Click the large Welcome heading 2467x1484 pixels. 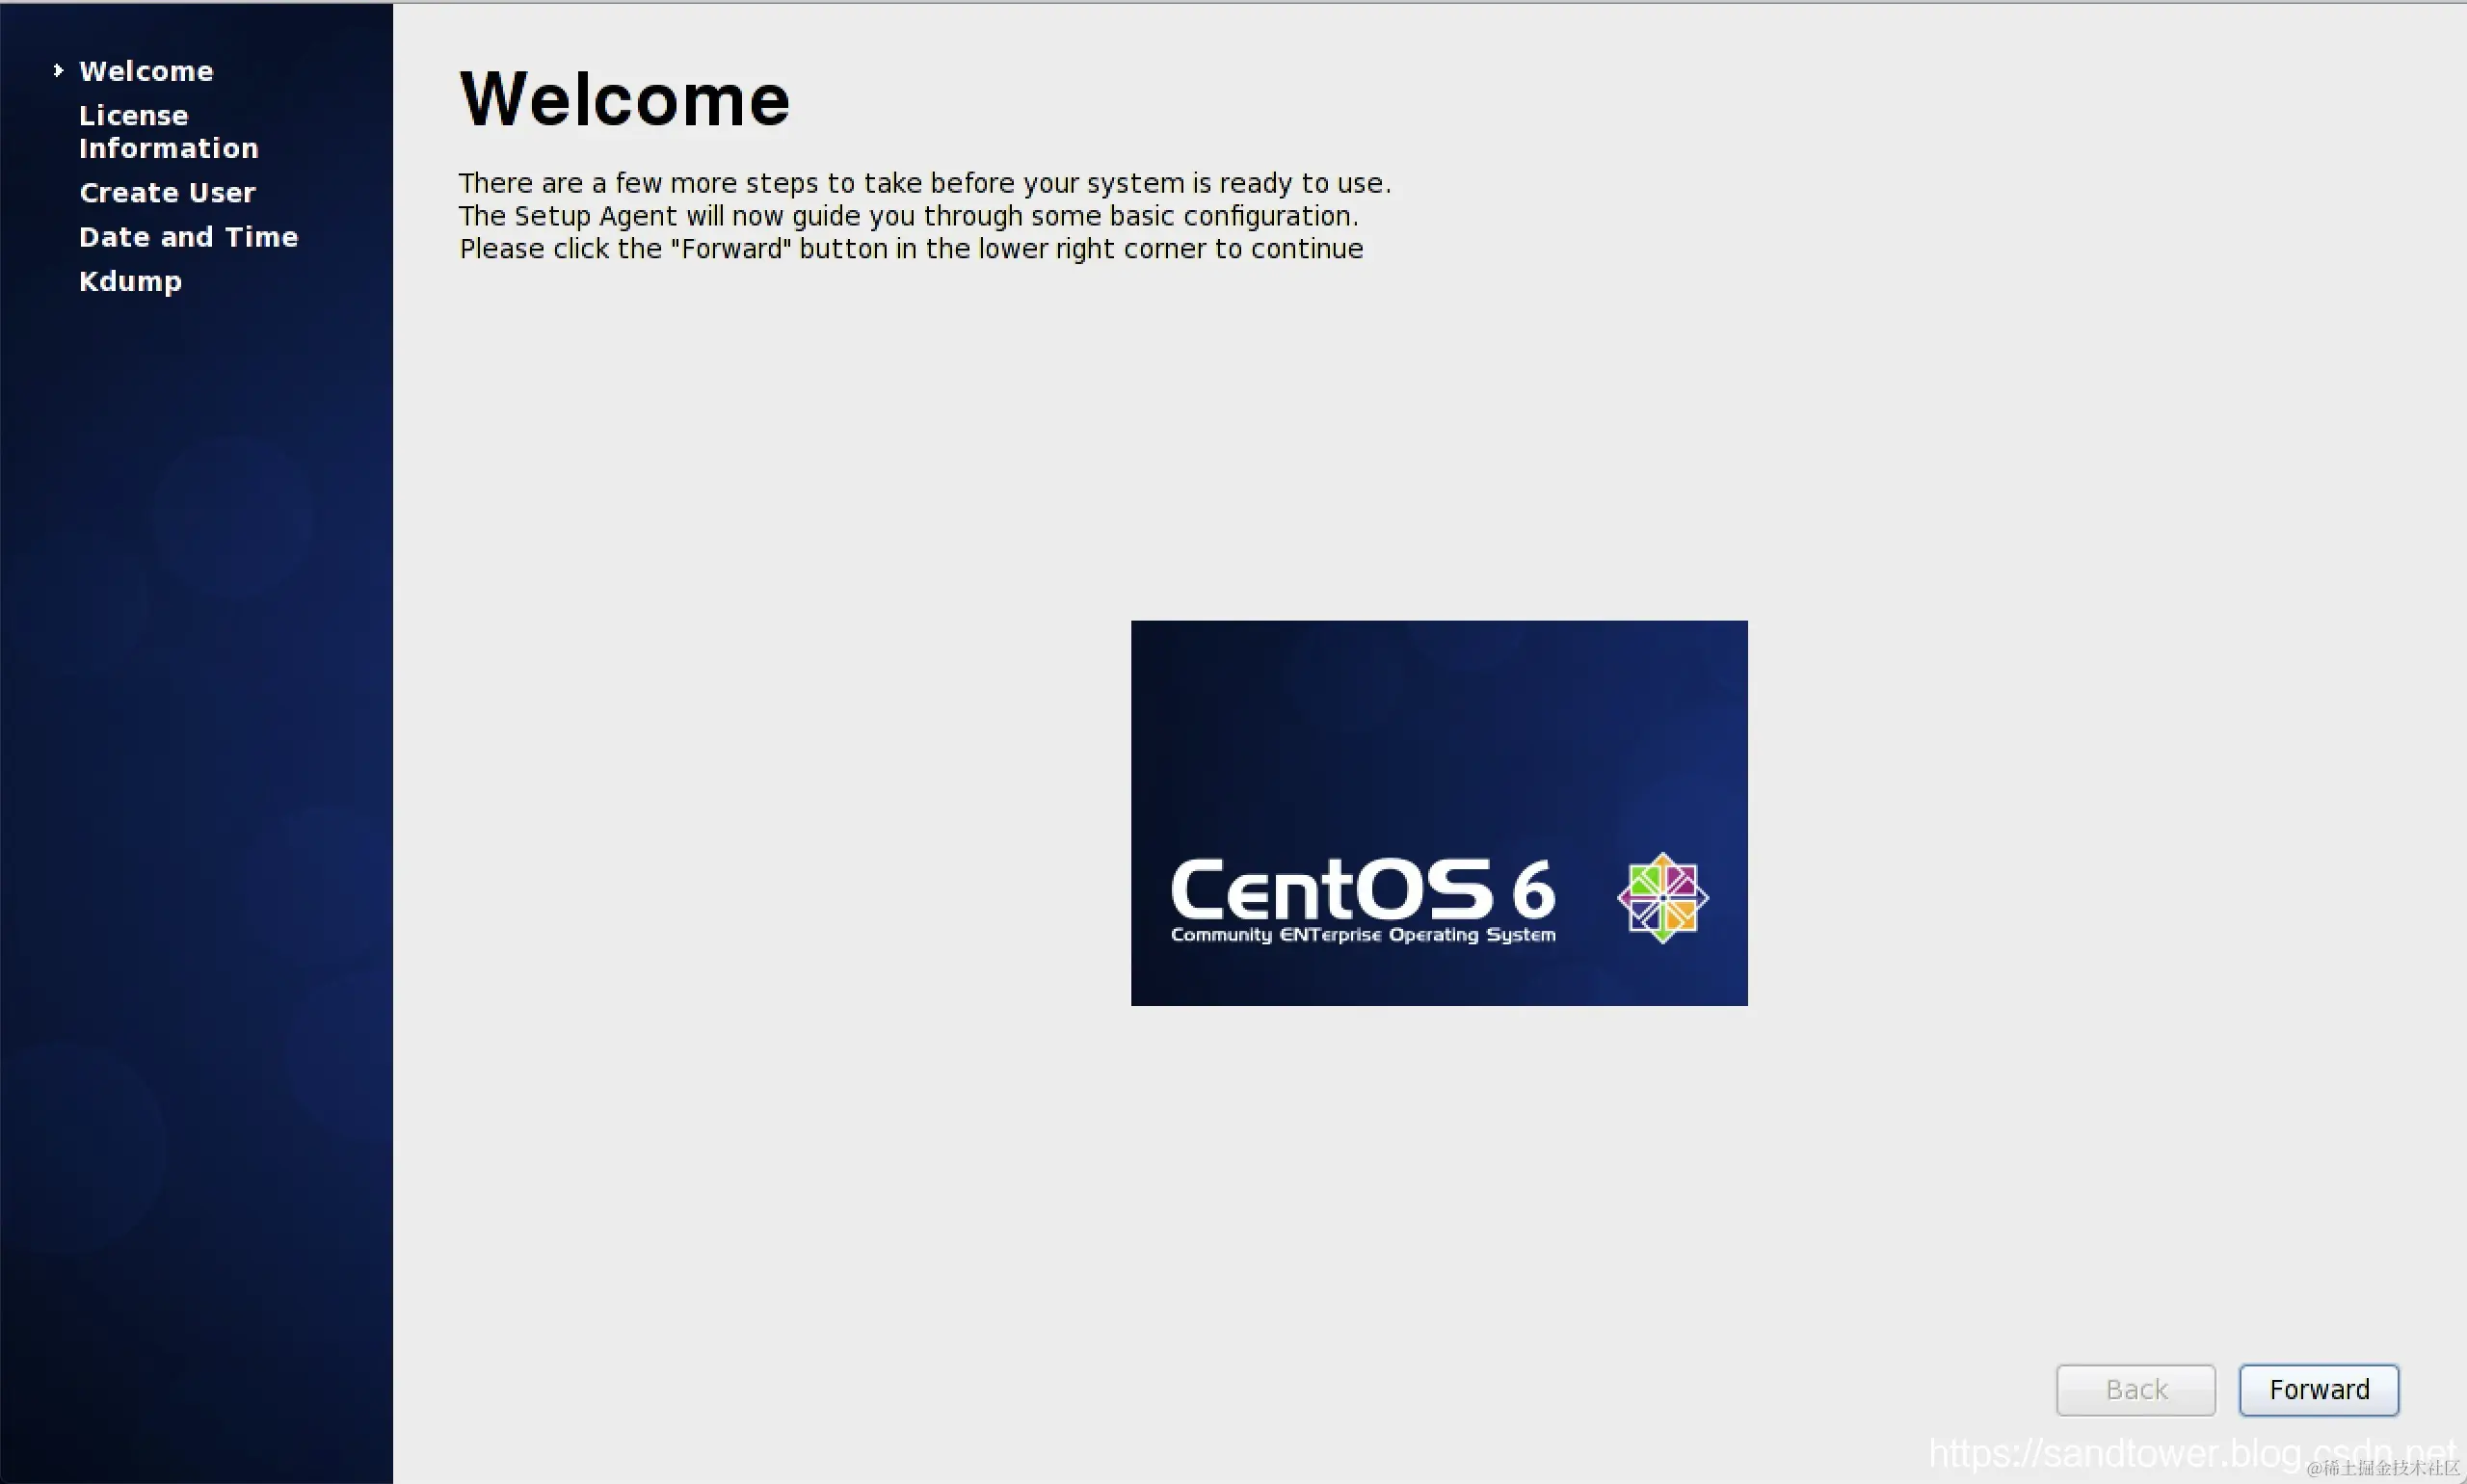pyautogui.click(x=624, y=100)
